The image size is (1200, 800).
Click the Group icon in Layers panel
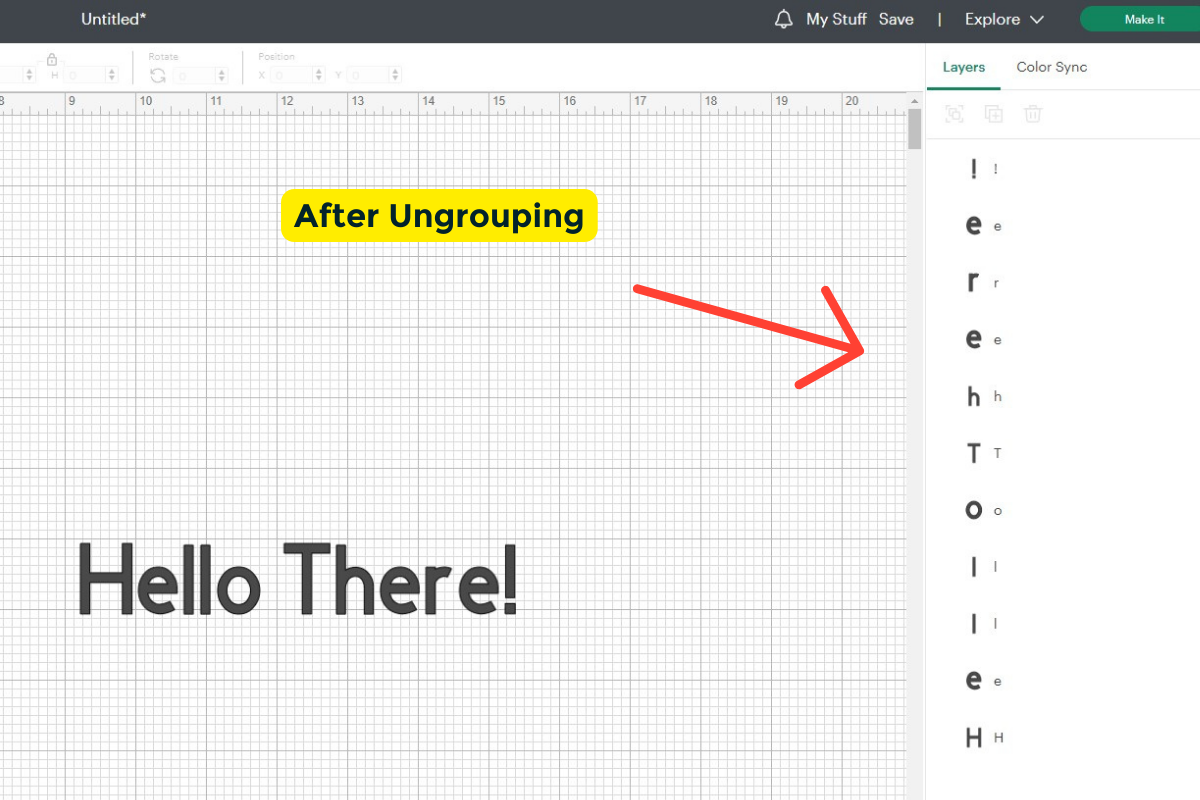click(x=954, y=114)
